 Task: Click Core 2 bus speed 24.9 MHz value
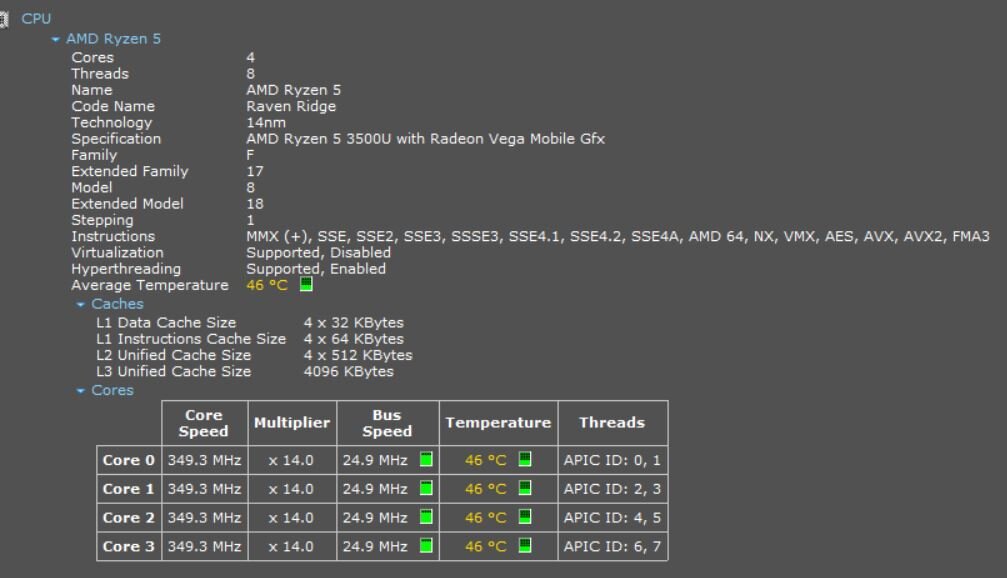tap(375, 518)
